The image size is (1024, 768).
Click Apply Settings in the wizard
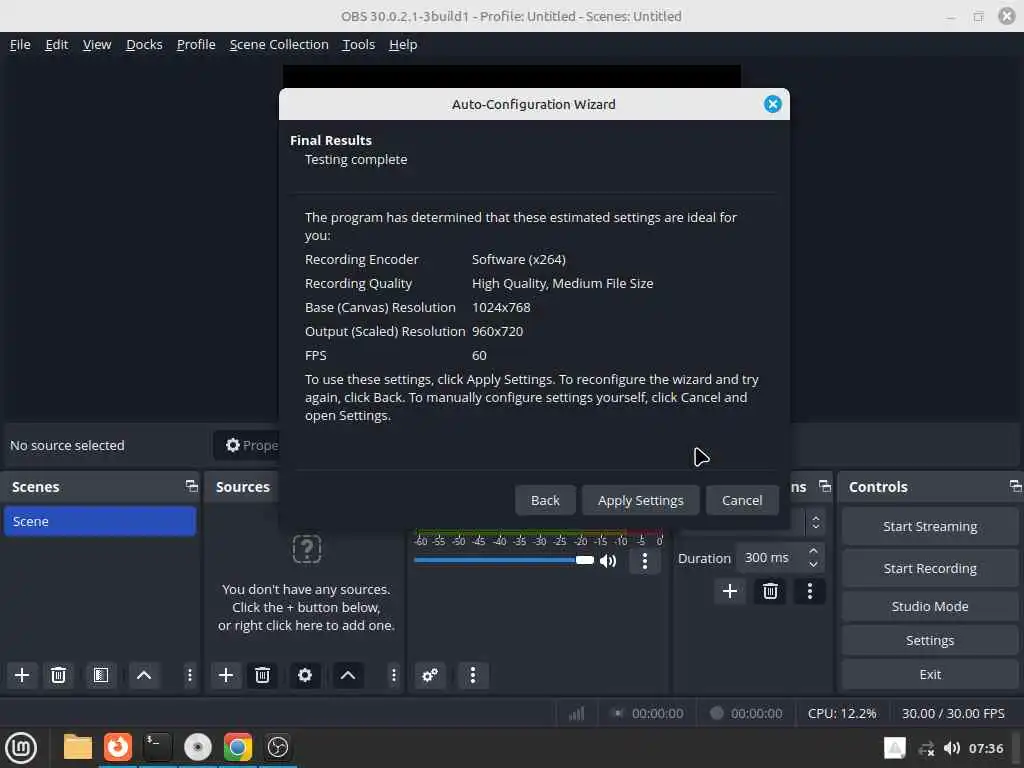[641, 500]
